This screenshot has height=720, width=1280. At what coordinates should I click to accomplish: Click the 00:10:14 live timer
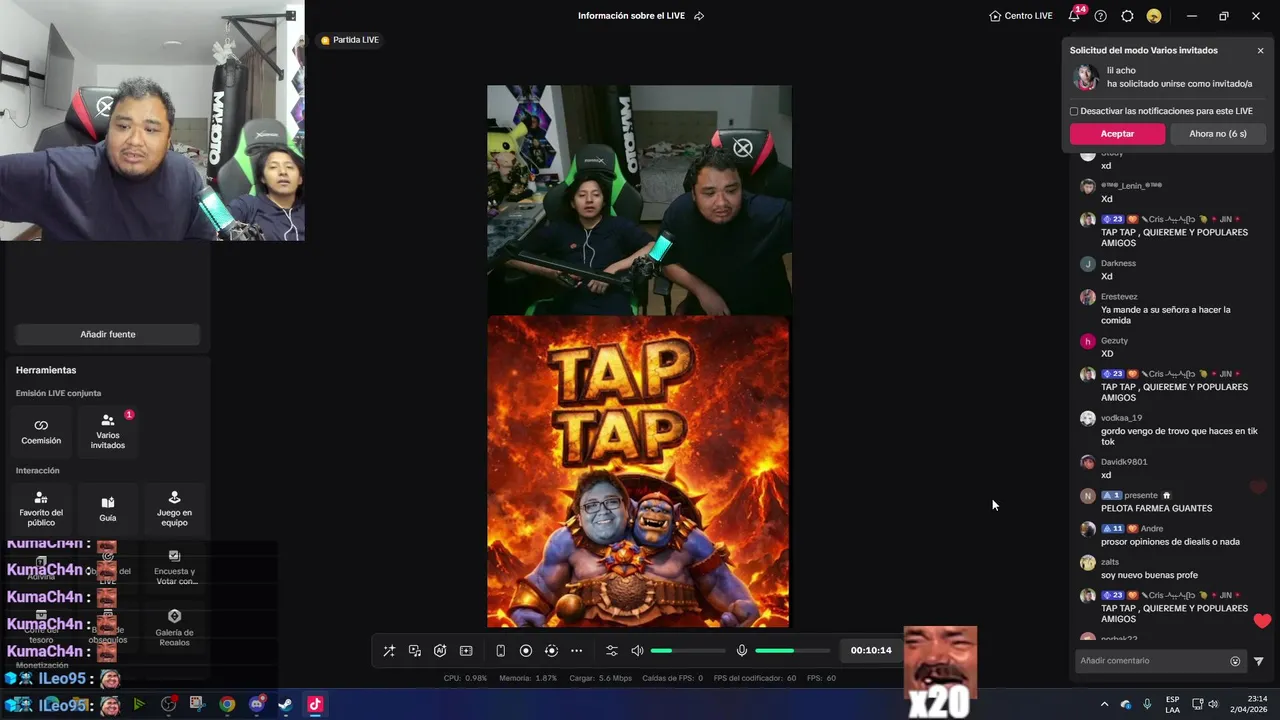871,651
